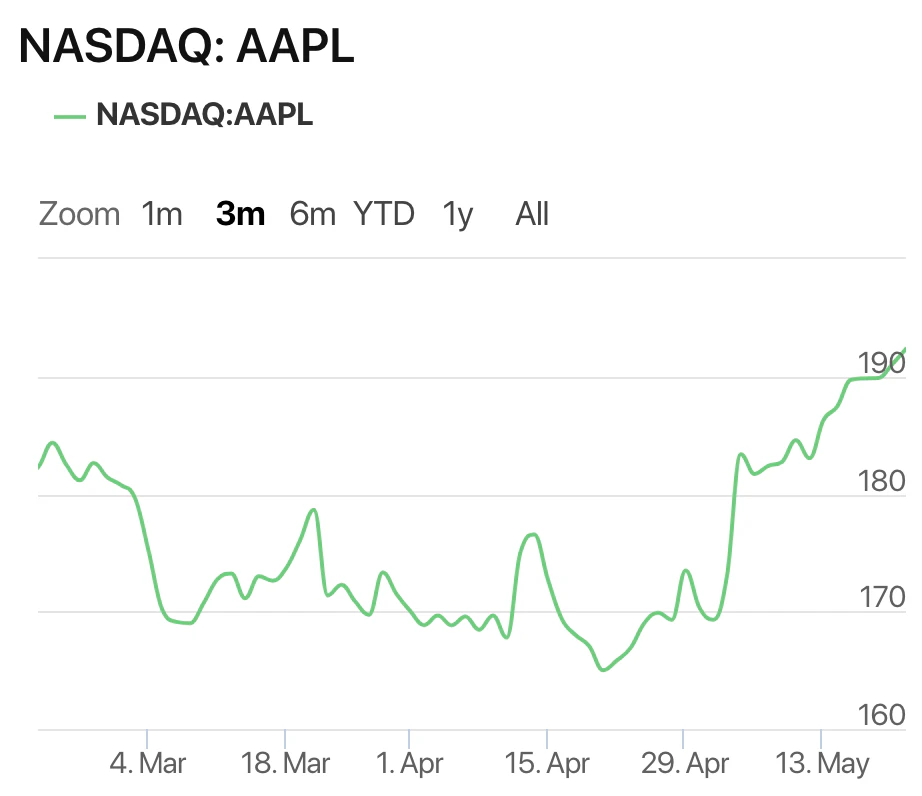Select the "29. Apr" date axis label
The width and height of the screenshot is (922, 796).
(683, 764)
